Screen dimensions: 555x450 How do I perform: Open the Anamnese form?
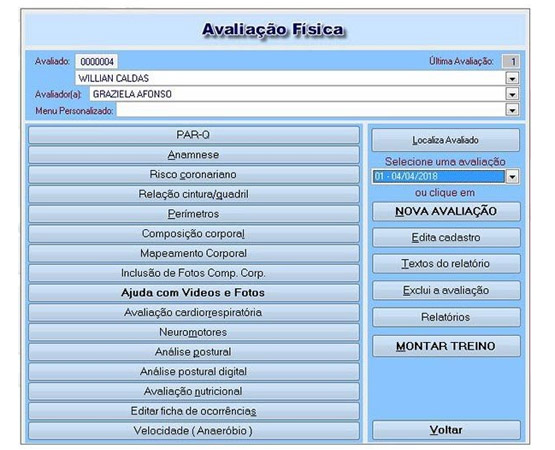point(194,155)
